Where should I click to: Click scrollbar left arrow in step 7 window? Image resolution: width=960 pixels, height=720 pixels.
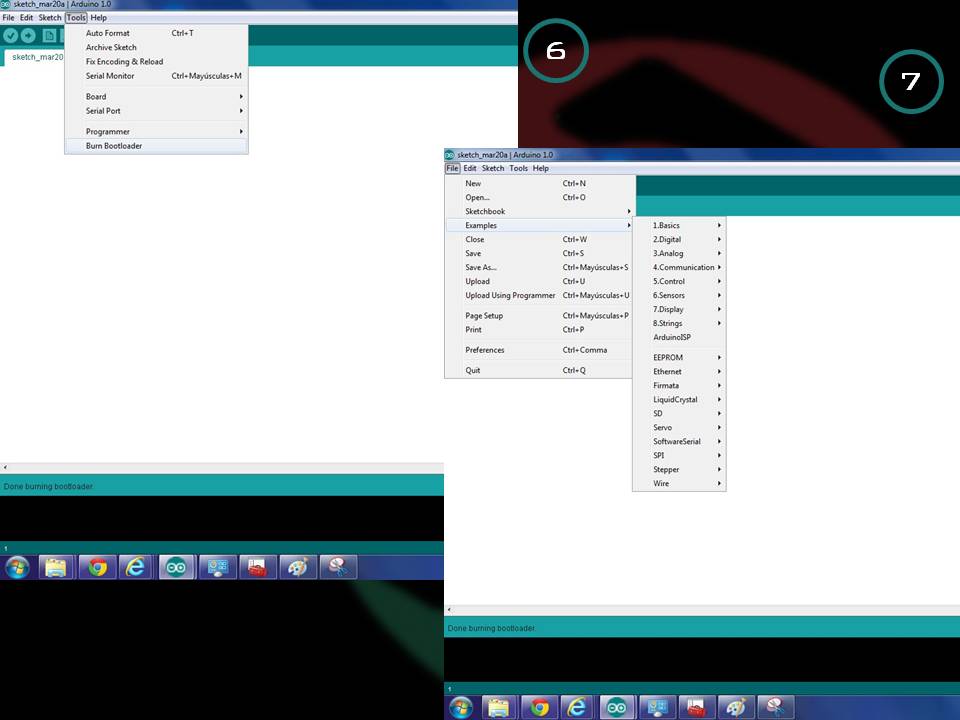coord(449,610)
